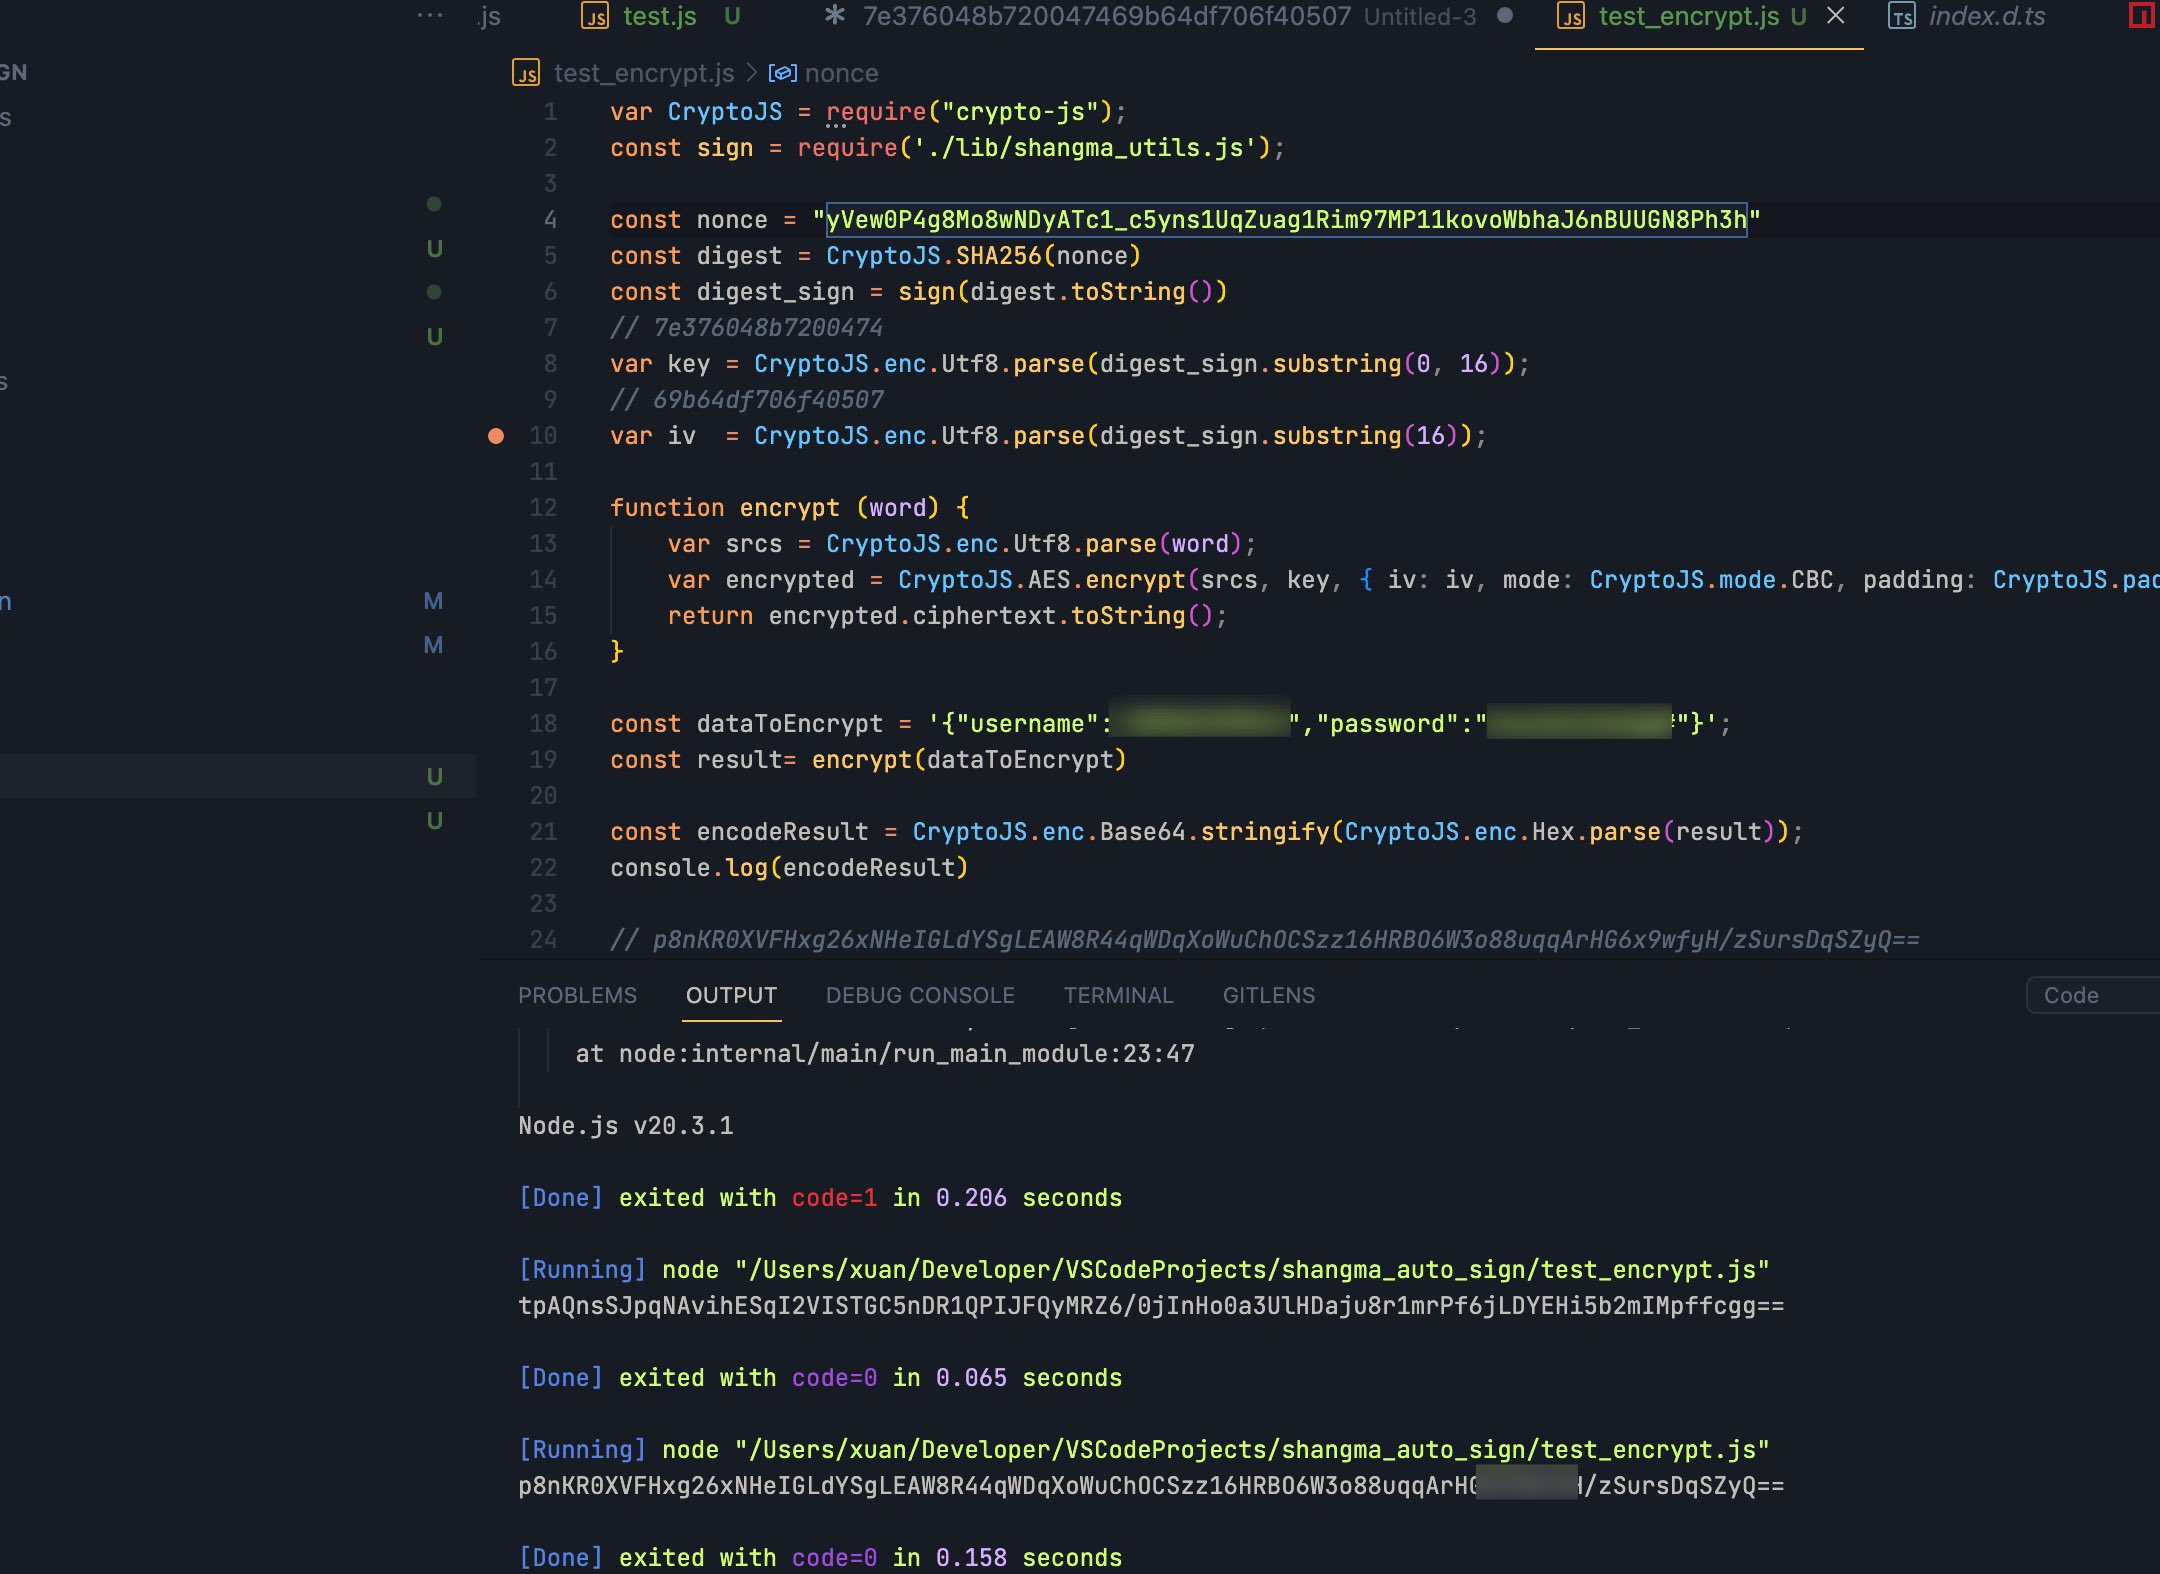Close the test_encrypt.js editor tab
2160x1574 pixels.
pyautogui.click(x=1836, y=16)
